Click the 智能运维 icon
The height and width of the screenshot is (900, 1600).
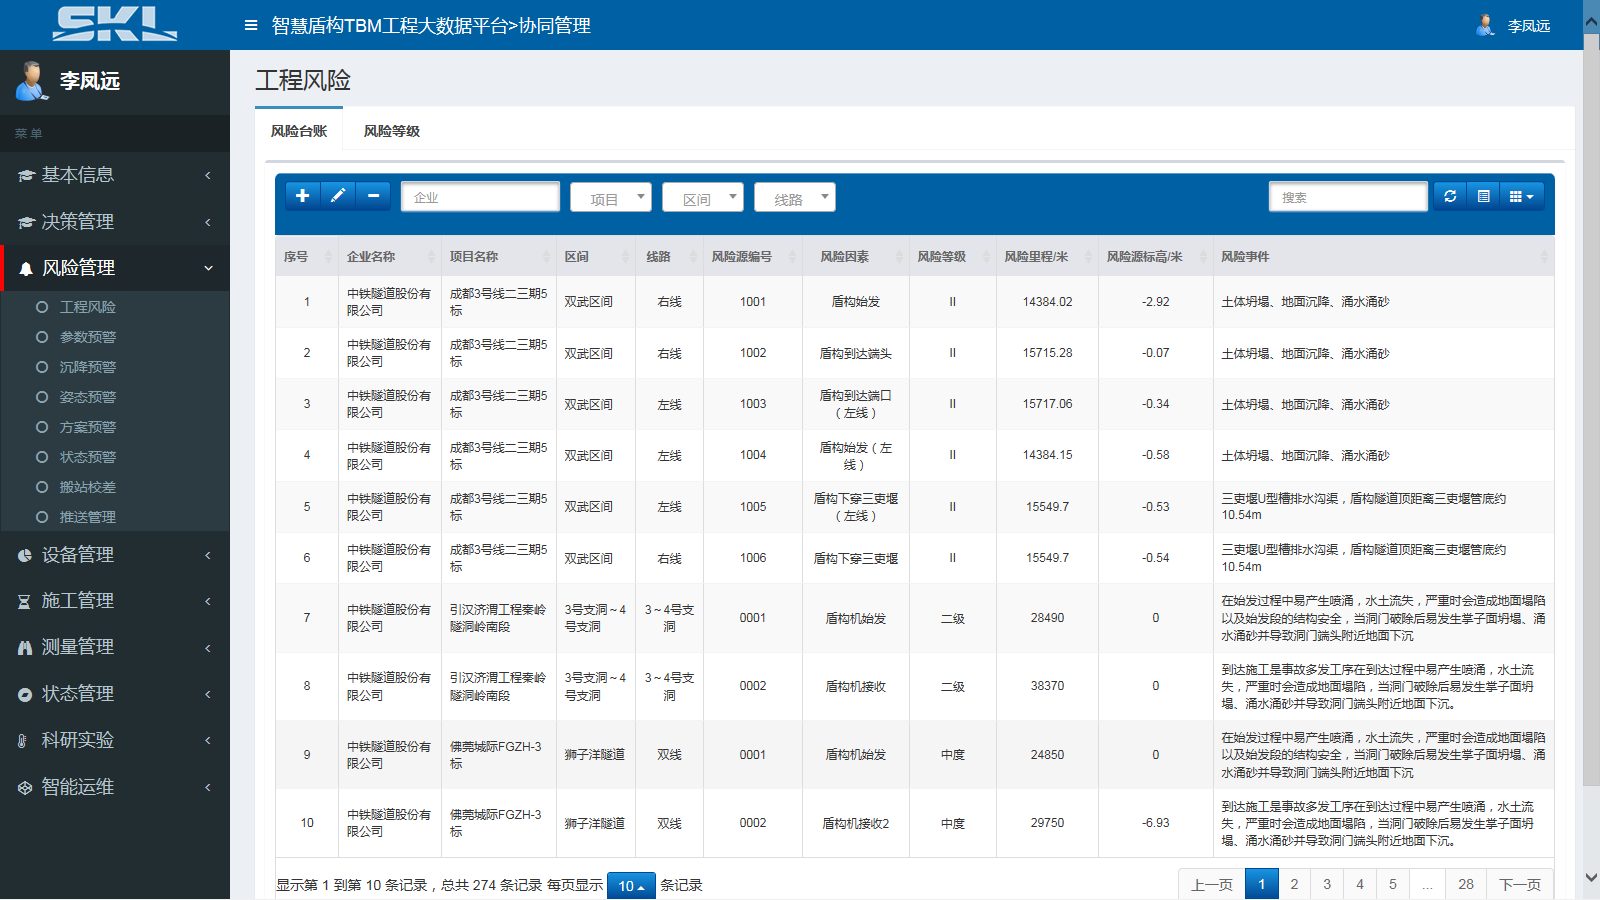25,787
